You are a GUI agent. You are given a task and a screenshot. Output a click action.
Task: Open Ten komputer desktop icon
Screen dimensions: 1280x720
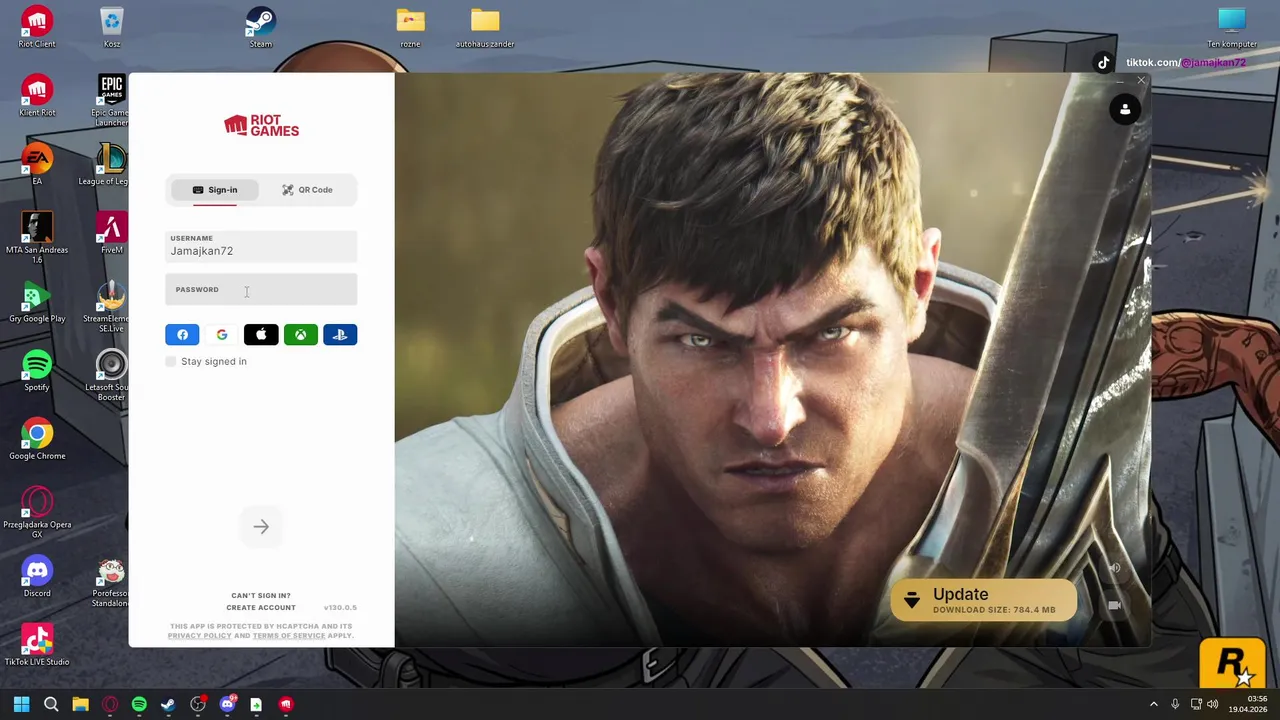click(1232, 28)
